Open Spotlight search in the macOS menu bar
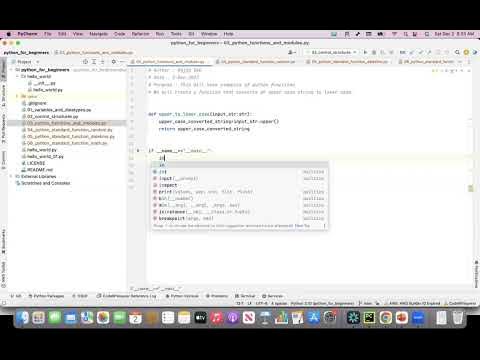480x360 pixels. click(x=406, y=34)
